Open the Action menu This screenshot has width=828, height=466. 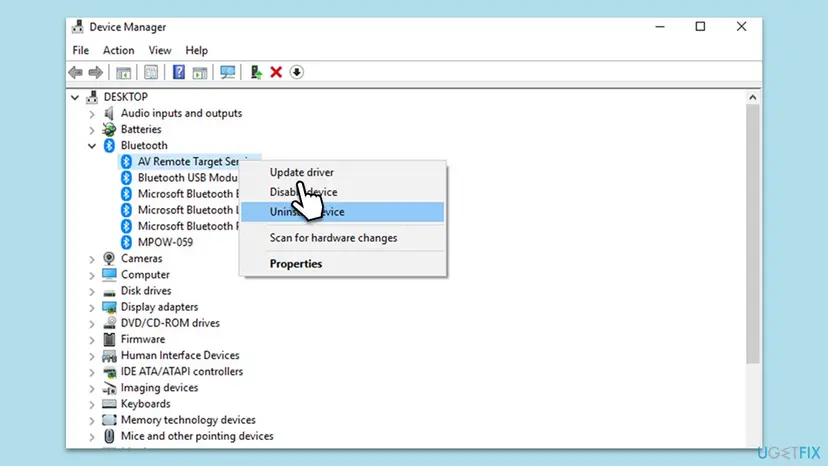pyautogui.click(x=118, y=50)
